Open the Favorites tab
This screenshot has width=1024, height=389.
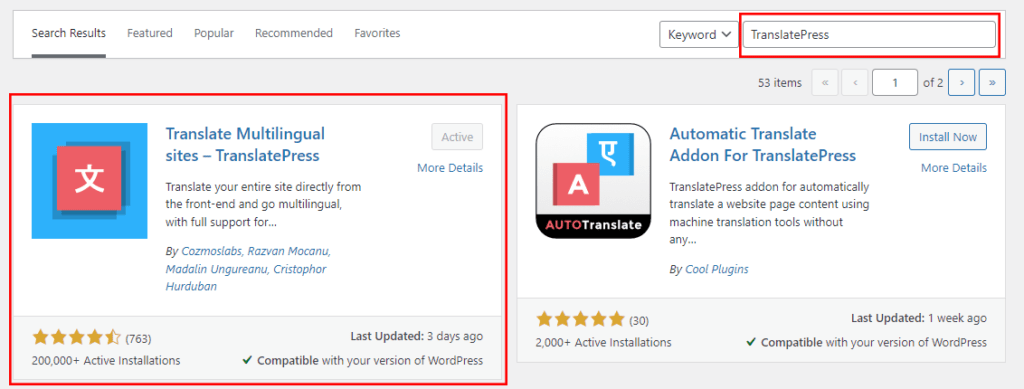click(x=377, y=33)
